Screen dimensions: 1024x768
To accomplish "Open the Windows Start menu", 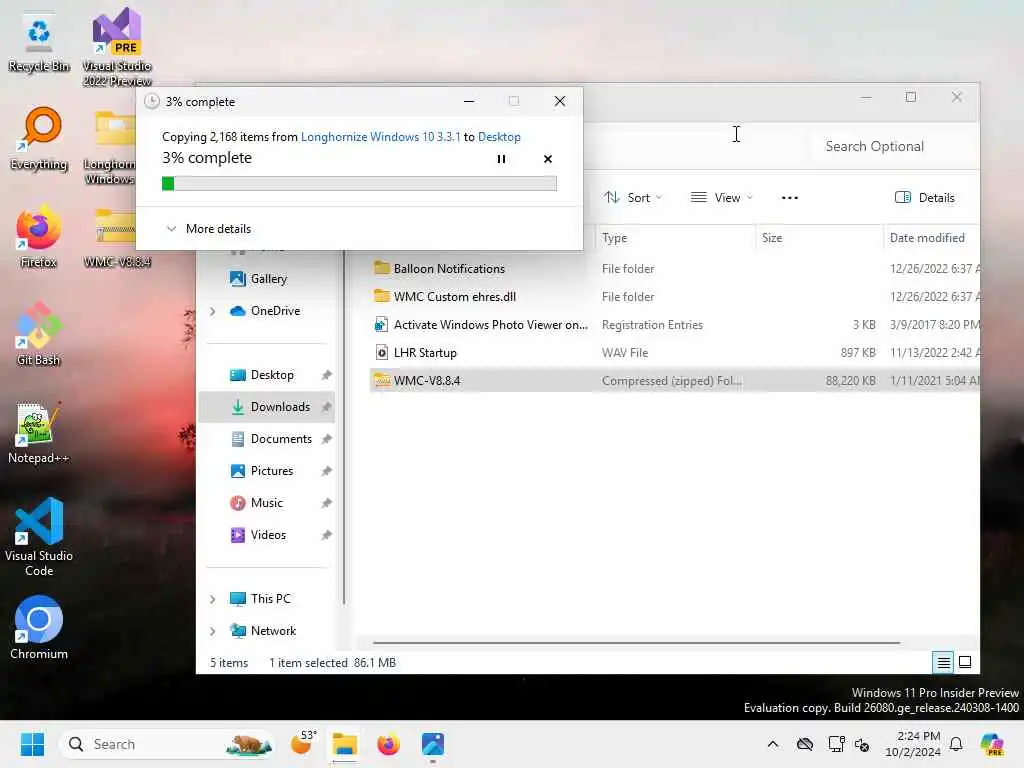I will tap(32, 744).
